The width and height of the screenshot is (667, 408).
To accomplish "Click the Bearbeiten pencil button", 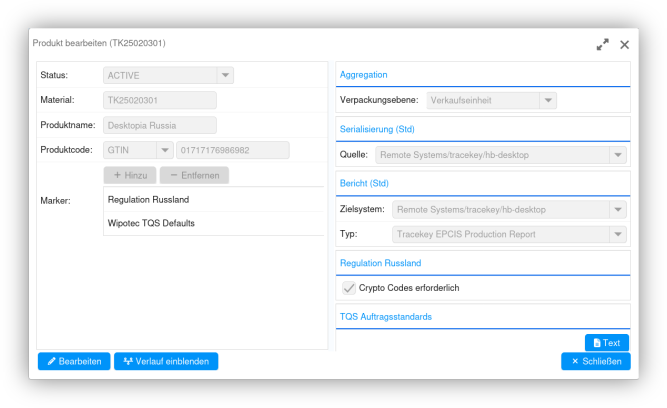I will coord(74,361).
